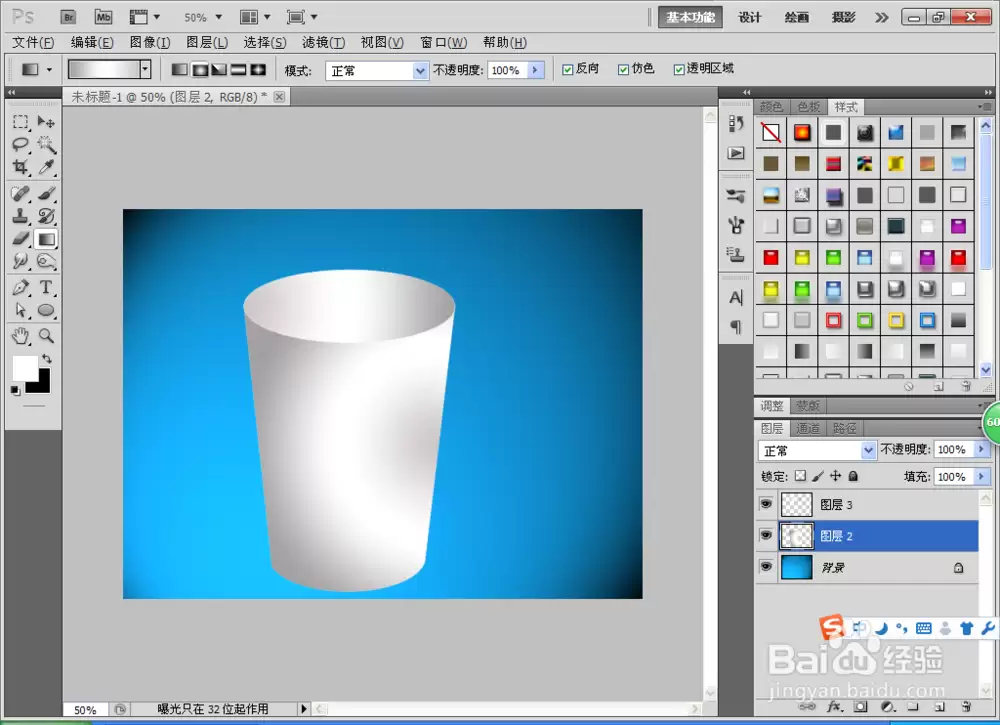Hide 图层 2 layer visibility eye
The width and height of the screenshot is (1000, 725).
(x=766, y=536)
